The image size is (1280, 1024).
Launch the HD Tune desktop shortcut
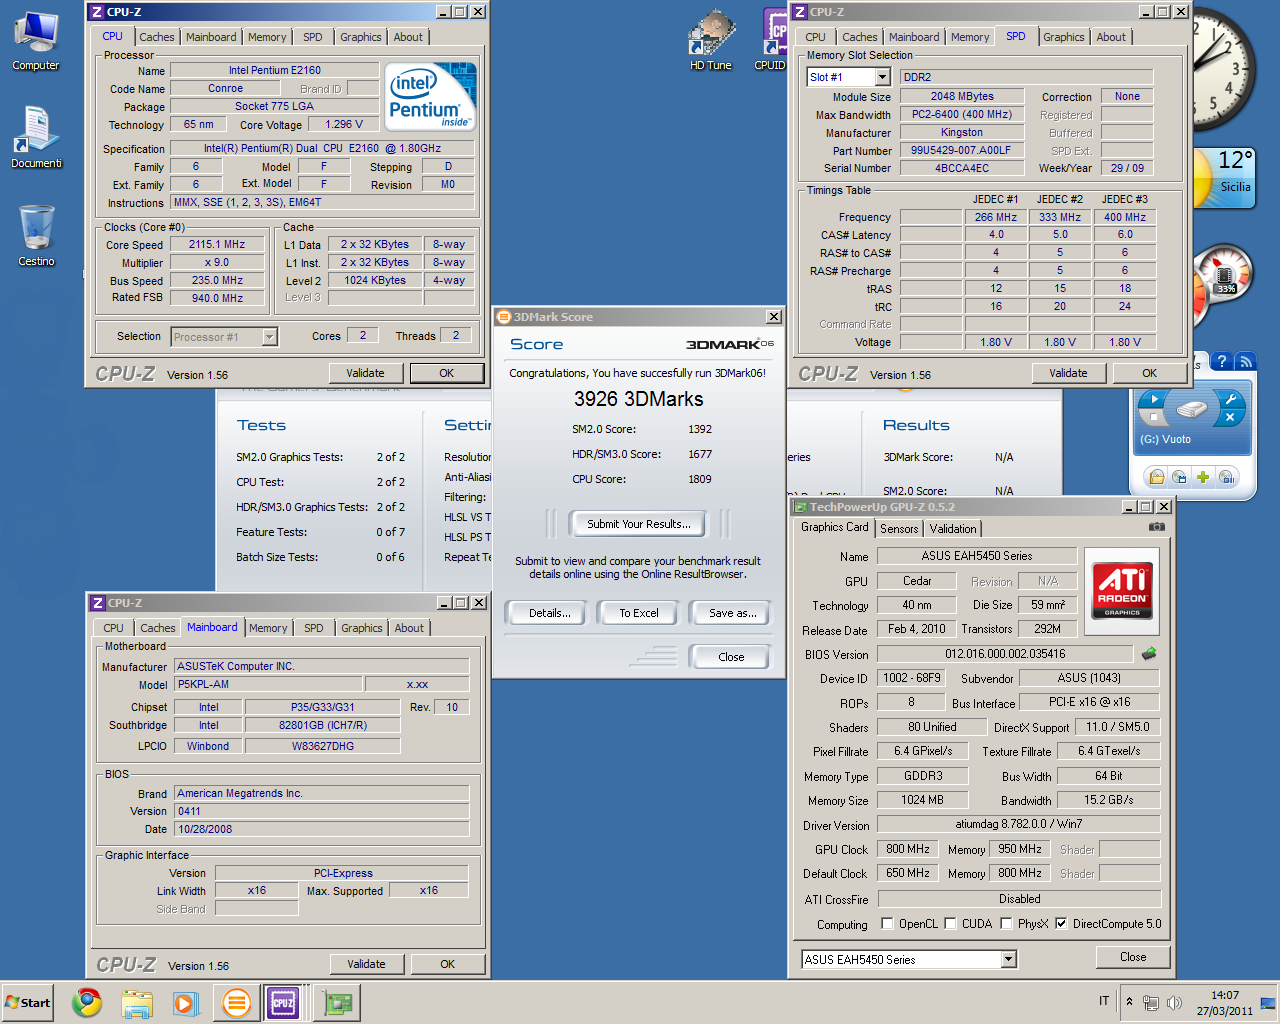pyautogui.click(x=711, y=40)
